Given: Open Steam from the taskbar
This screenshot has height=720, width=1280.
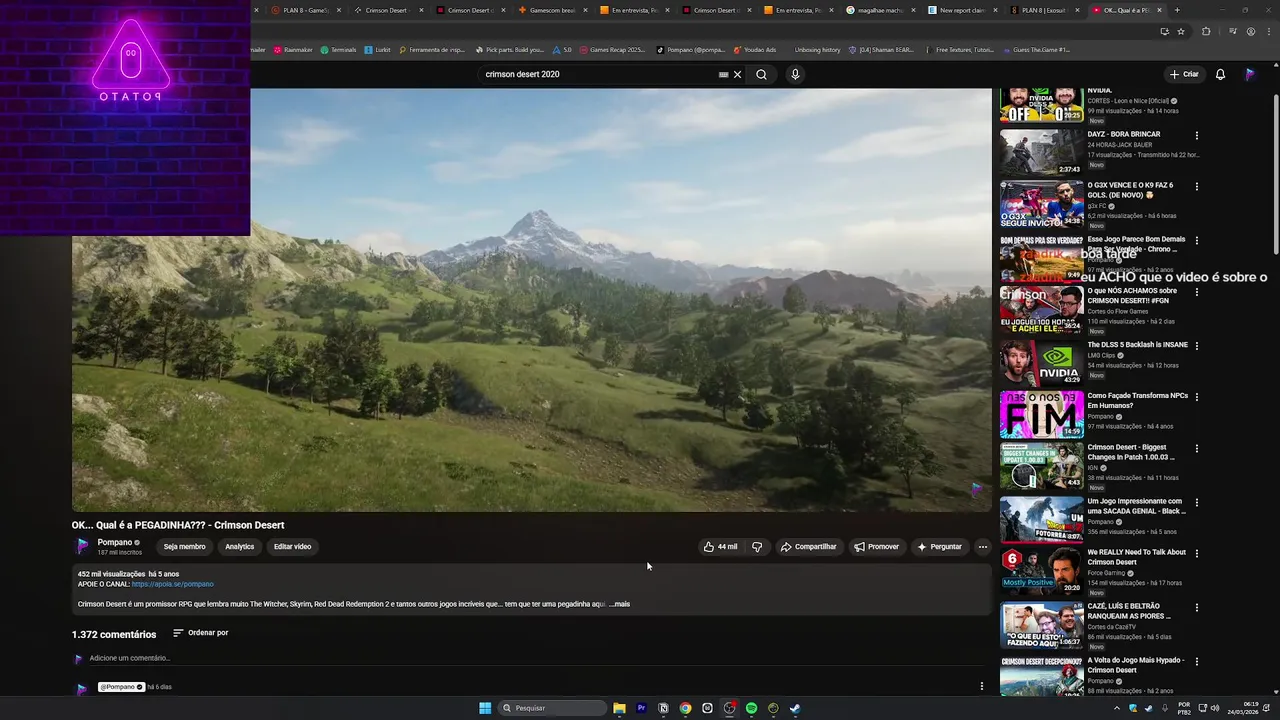Looking at the screenshot, I should tap(795, 708).
